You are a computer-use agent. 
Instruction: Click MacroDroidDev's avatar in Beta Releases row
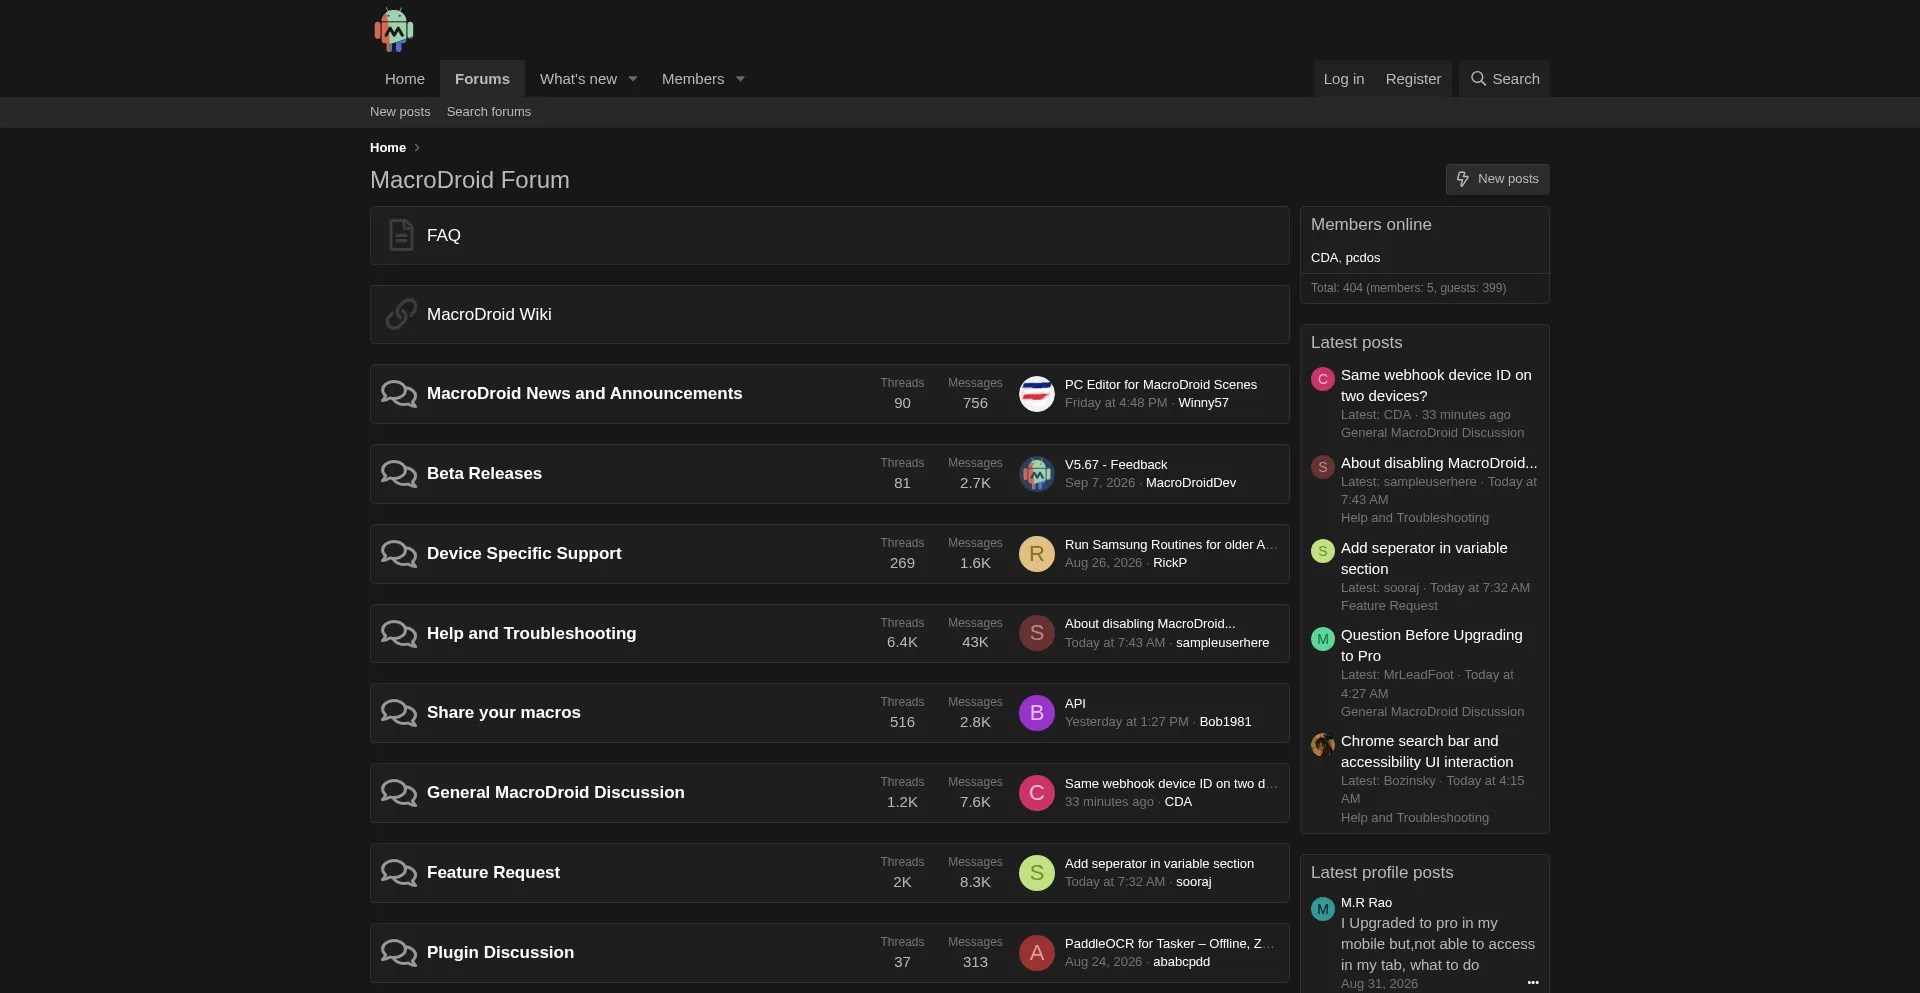(x=1037, y=474)
